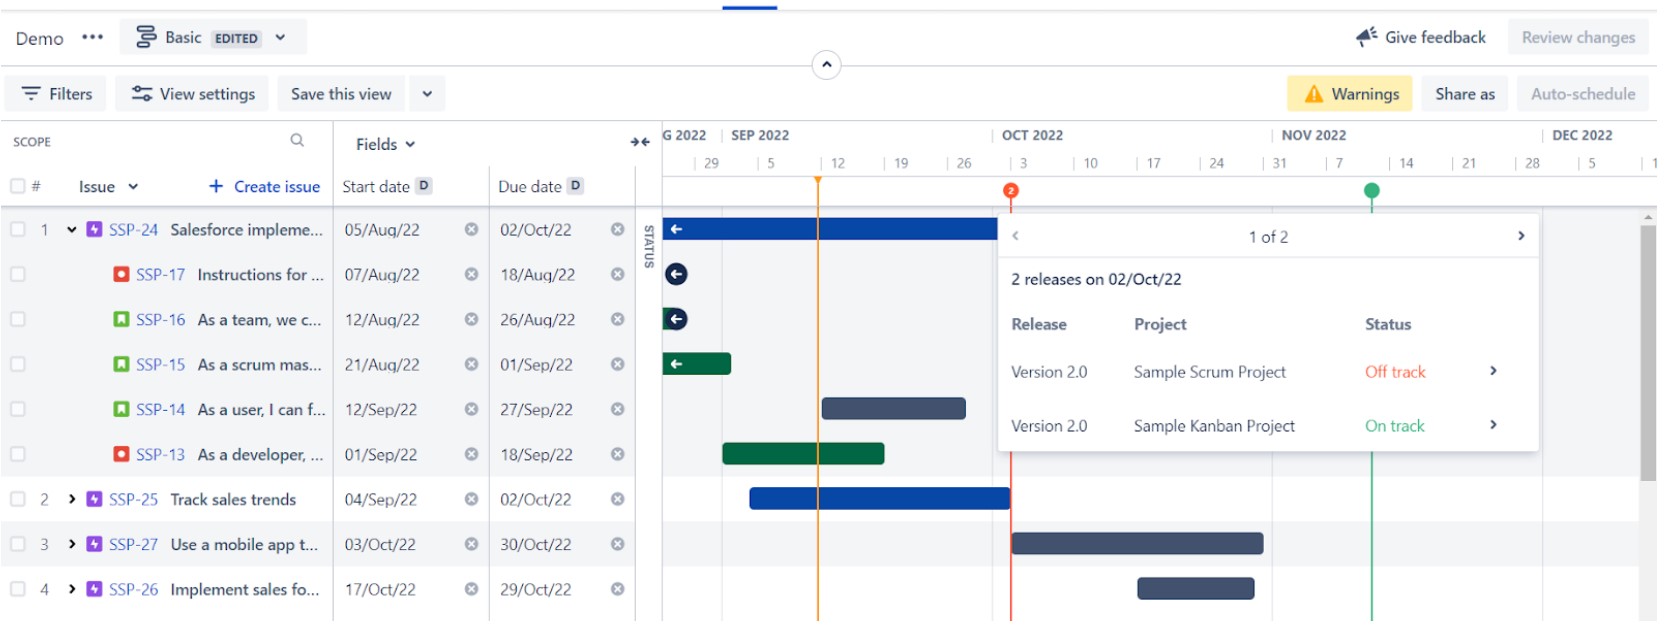Click the Review changes button

point(1578,37)
